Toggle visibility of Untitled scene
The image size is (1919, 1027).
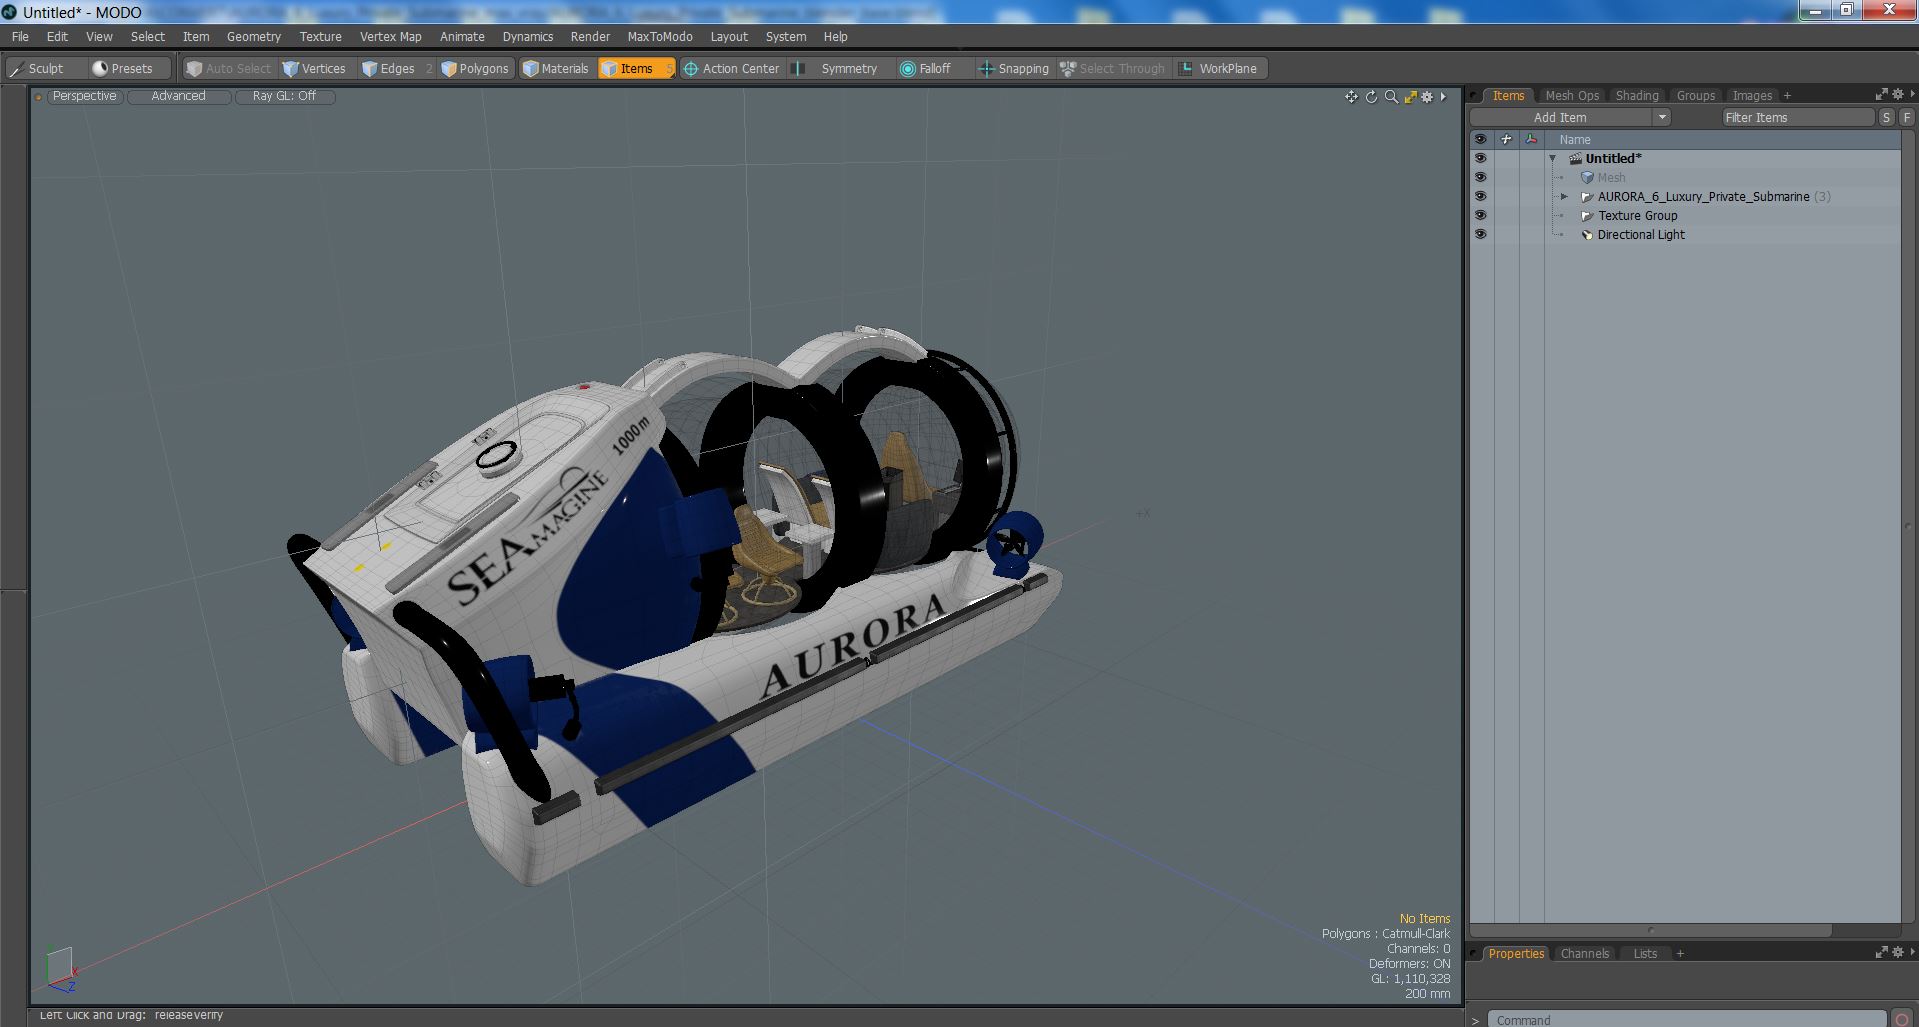[x=1480, y=158]
